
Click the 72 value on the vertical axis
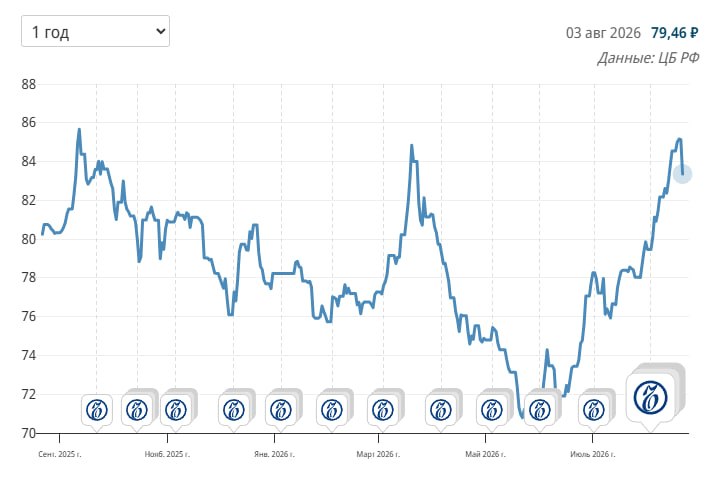click(29, 394)
